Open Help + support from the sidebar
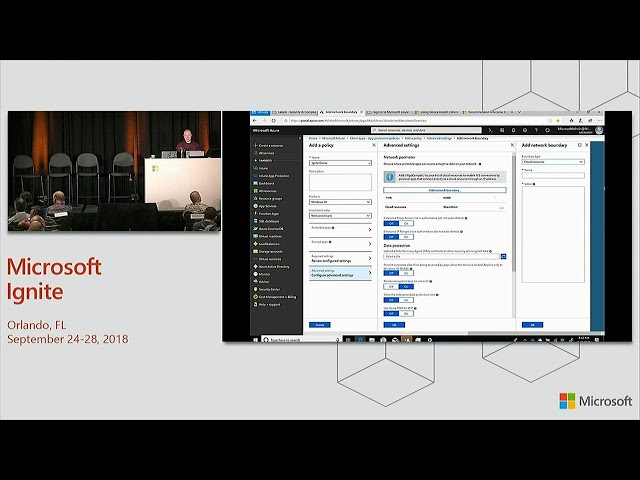 [x=267, y=304]
